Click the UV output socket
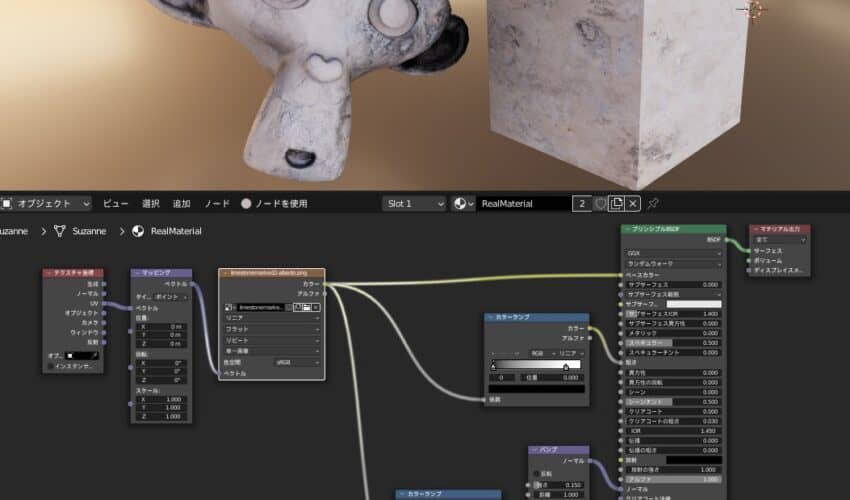 coord(104,304)
